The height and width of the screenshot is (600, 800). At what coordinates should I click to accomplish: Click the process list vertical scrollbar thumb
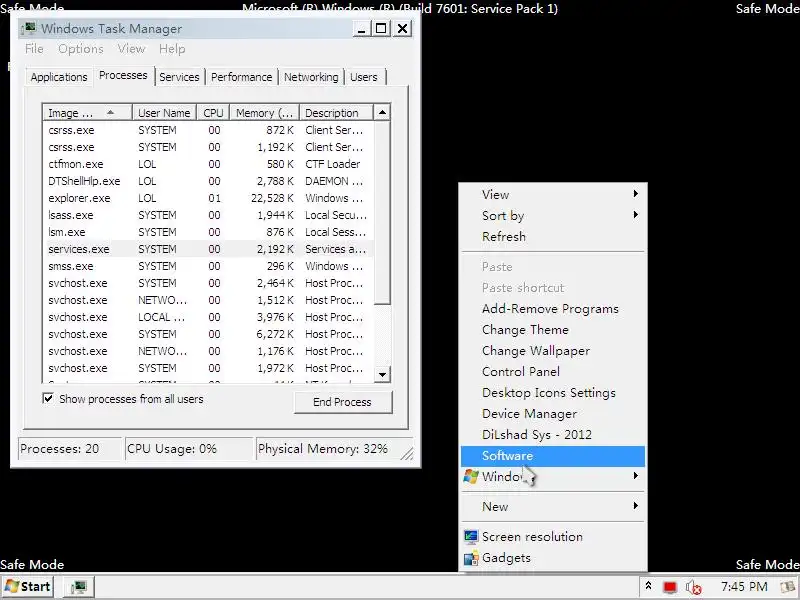[x=382, y=212]
